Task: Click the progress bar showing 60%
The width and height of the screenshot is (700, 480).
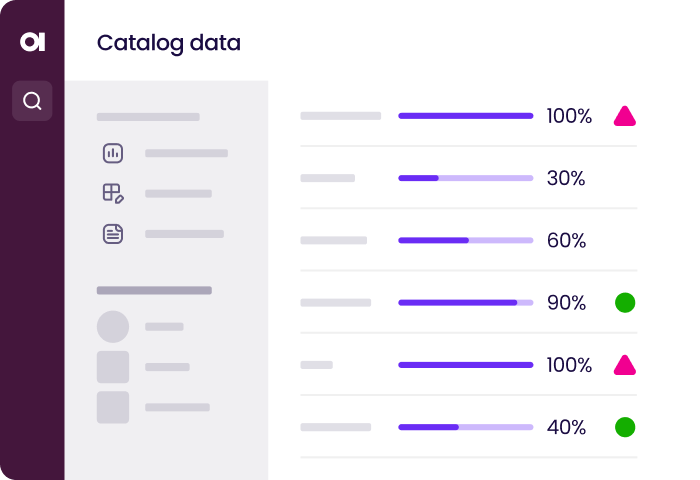Action: click(x=465, y=240)
